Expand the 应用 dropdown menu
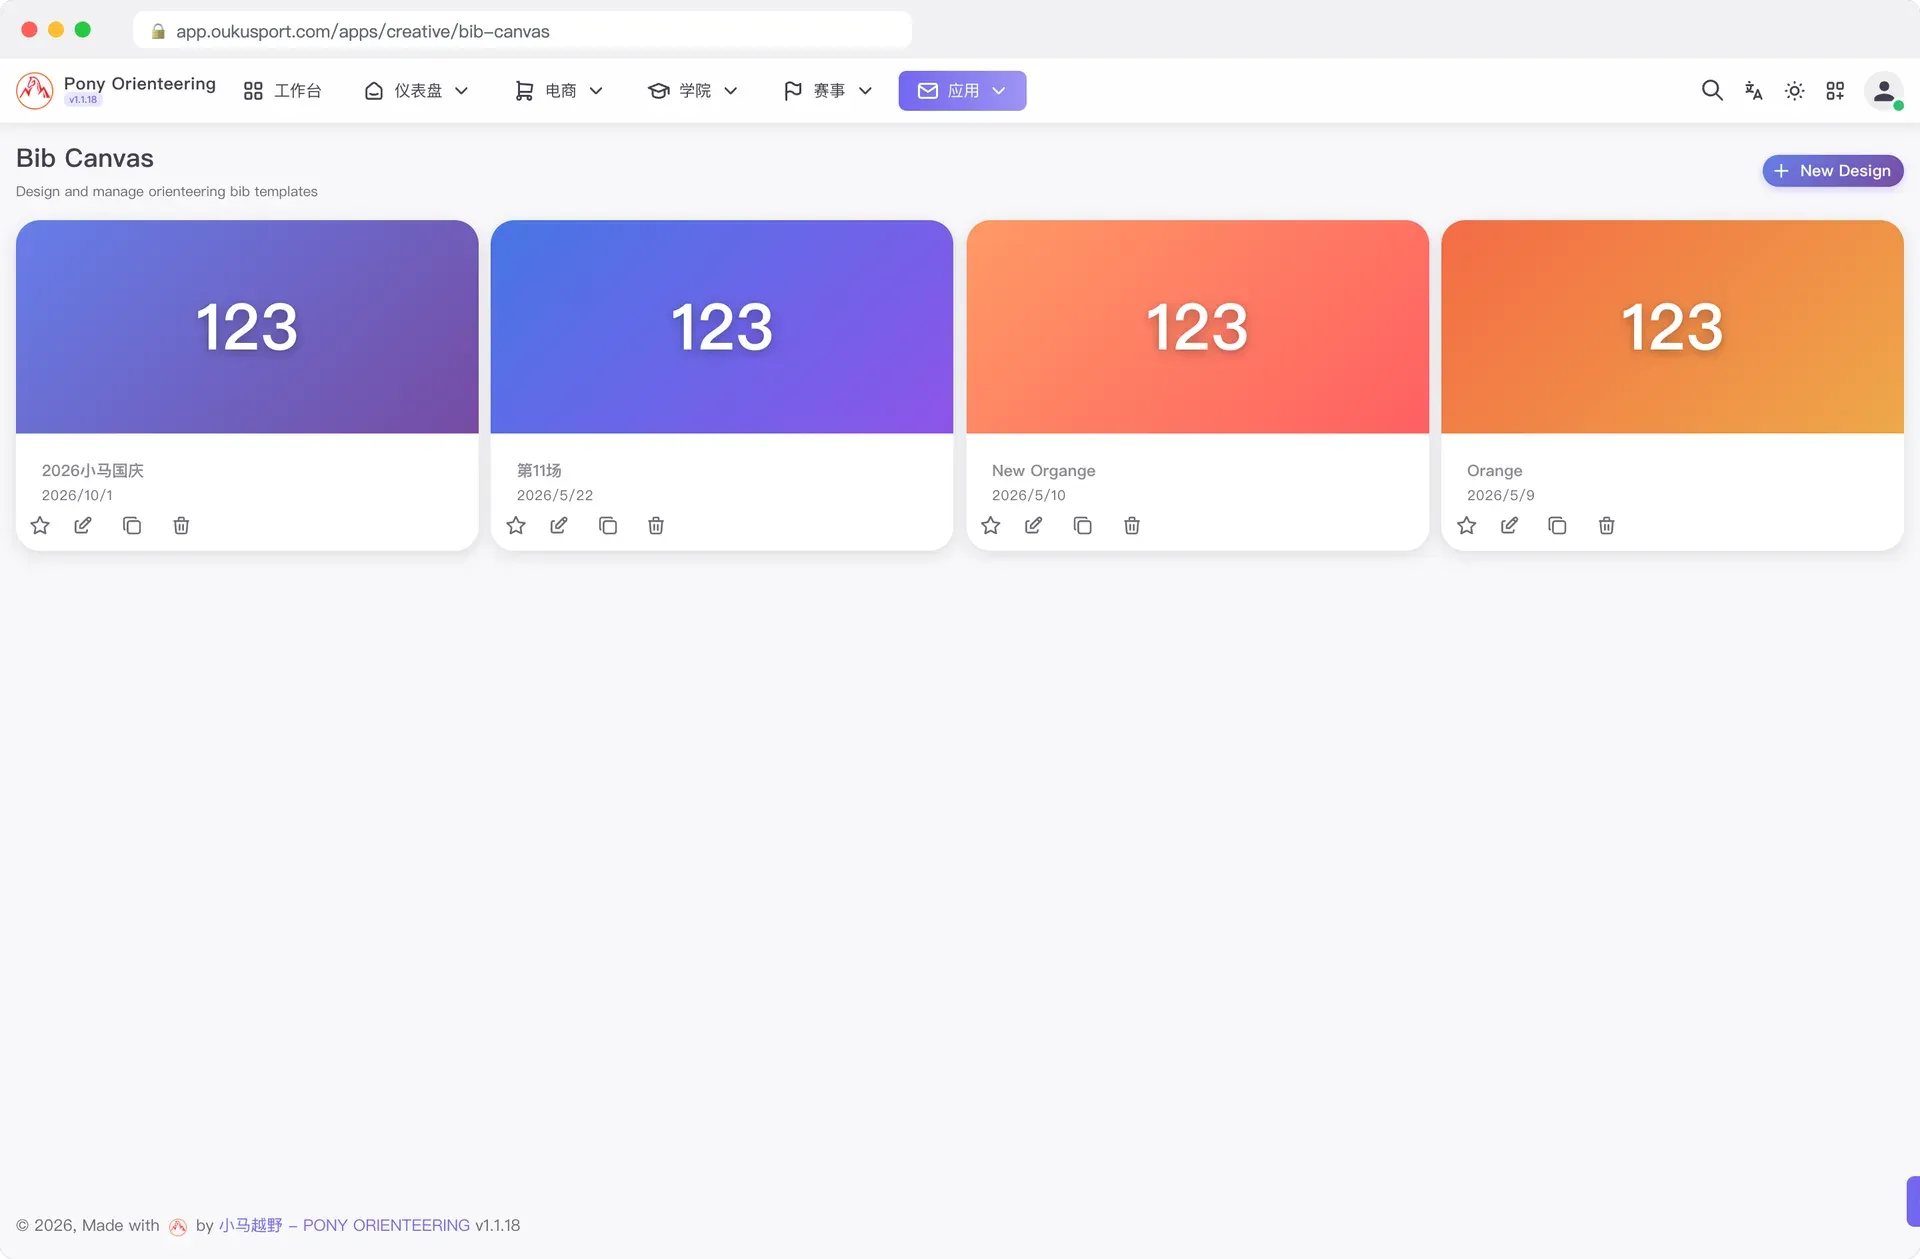The width and height of the screenshot is (1920, 1259). 962,90
